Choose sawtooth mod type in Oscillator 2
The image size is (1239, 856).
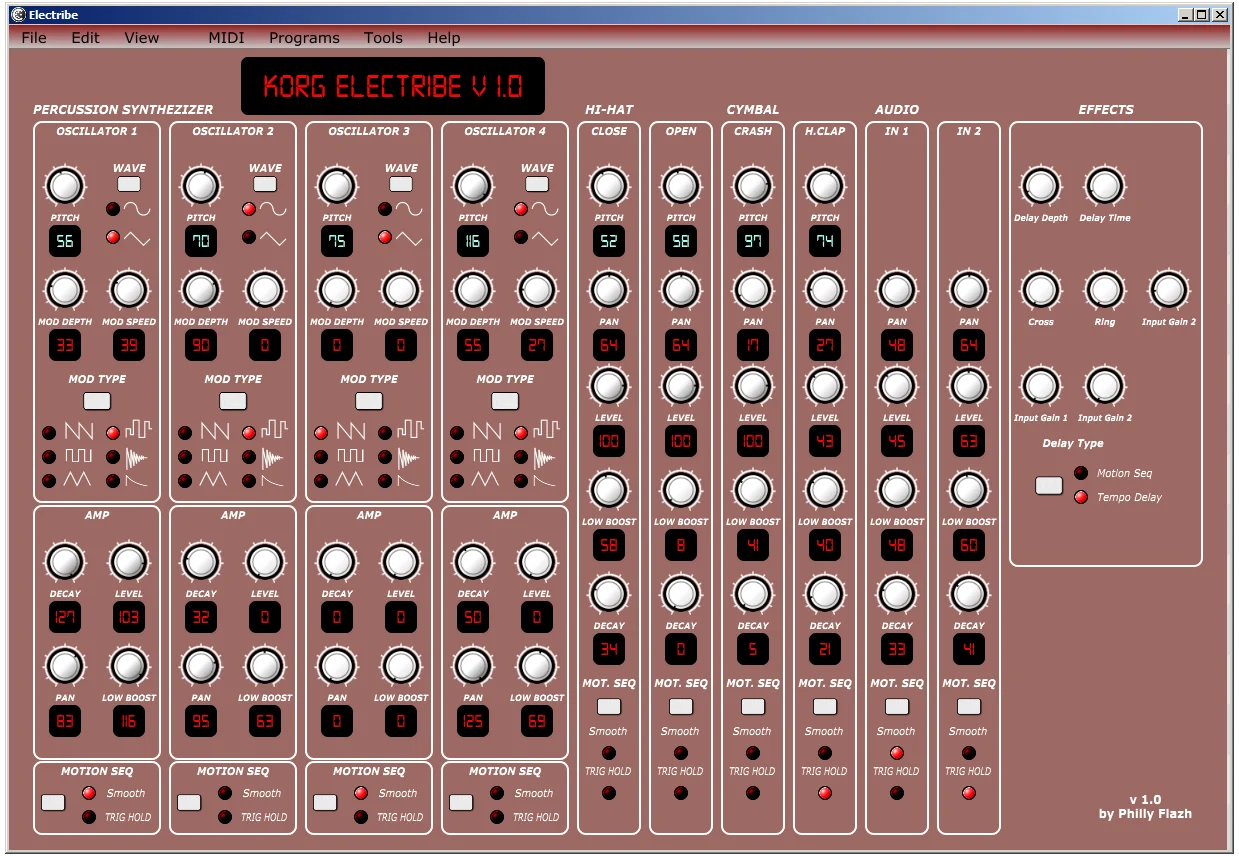coord(215,432)
